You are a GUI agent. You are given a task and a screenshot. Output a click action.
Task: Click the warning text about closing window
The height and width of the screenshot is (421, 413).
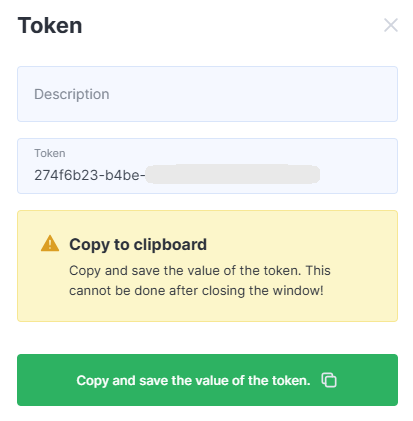point(200,281)
